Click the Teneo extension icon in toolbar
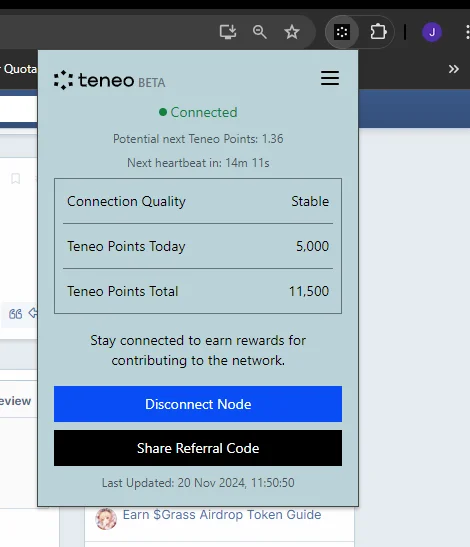The width and height of the screenshot is (470, 547). tap(342, 32)
